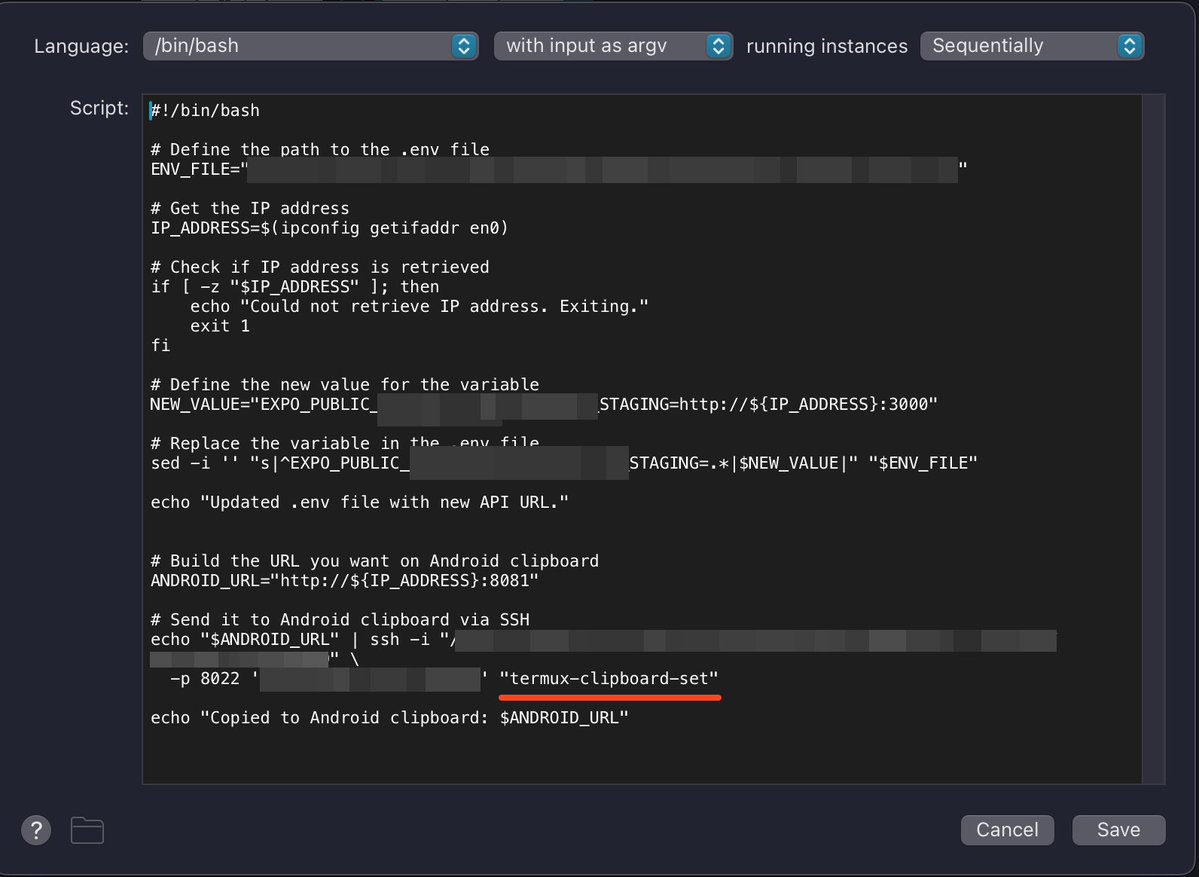
Task: Click the comment '# Build the URL you want on Android clipboard'
Action: (x=375, y=560)
